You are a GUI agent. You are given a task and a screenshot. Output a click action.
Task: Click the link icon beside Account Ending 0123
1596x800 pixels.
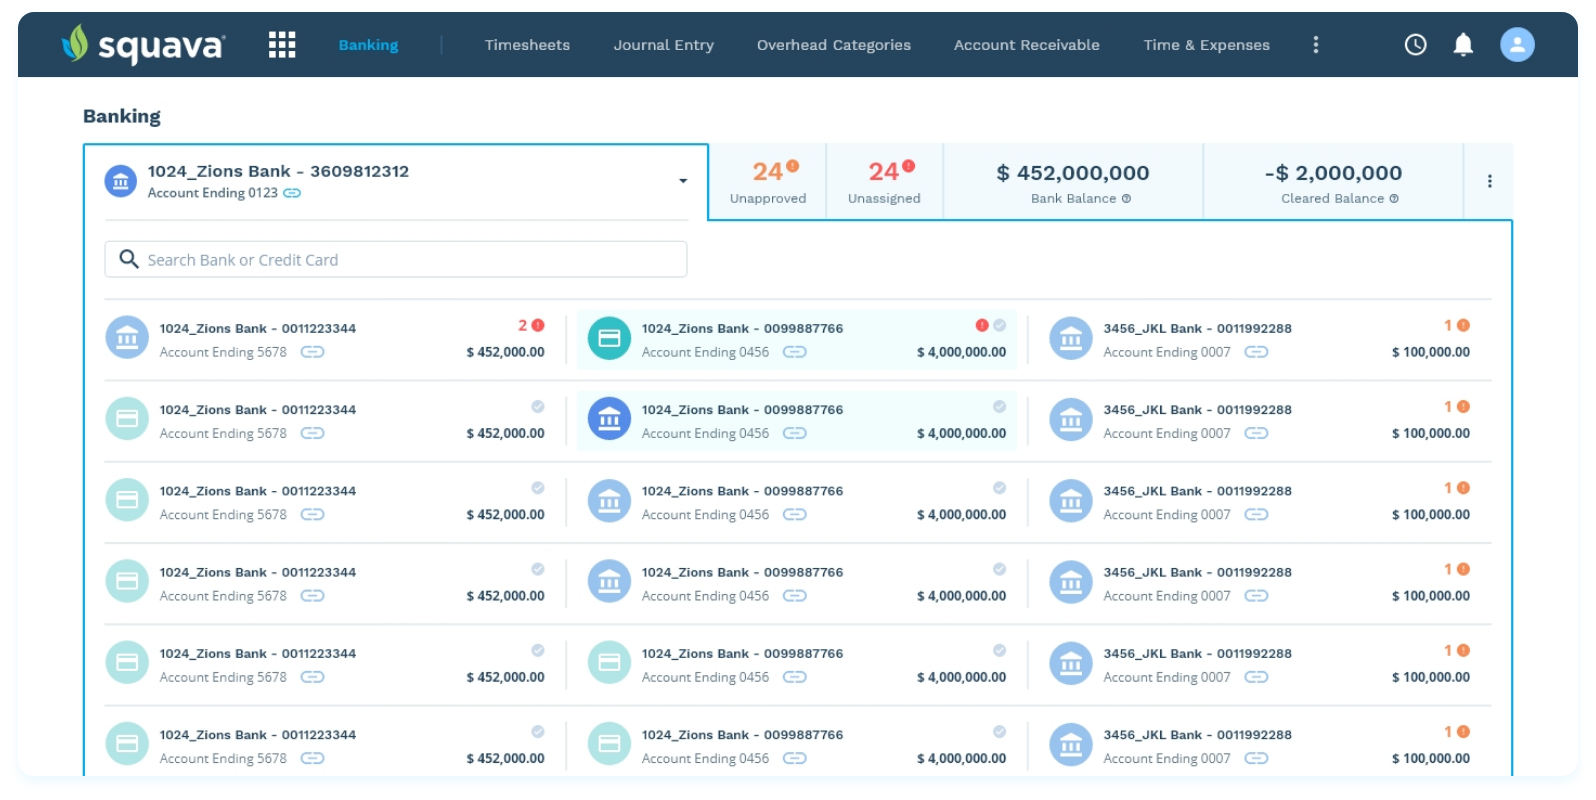point(292,193)
